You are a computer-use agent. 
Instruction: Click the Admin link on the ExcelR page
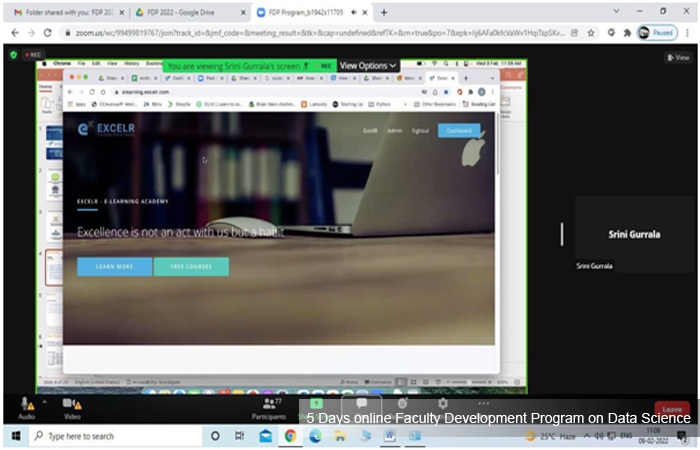pyautogui.click(x=394, y=130)
